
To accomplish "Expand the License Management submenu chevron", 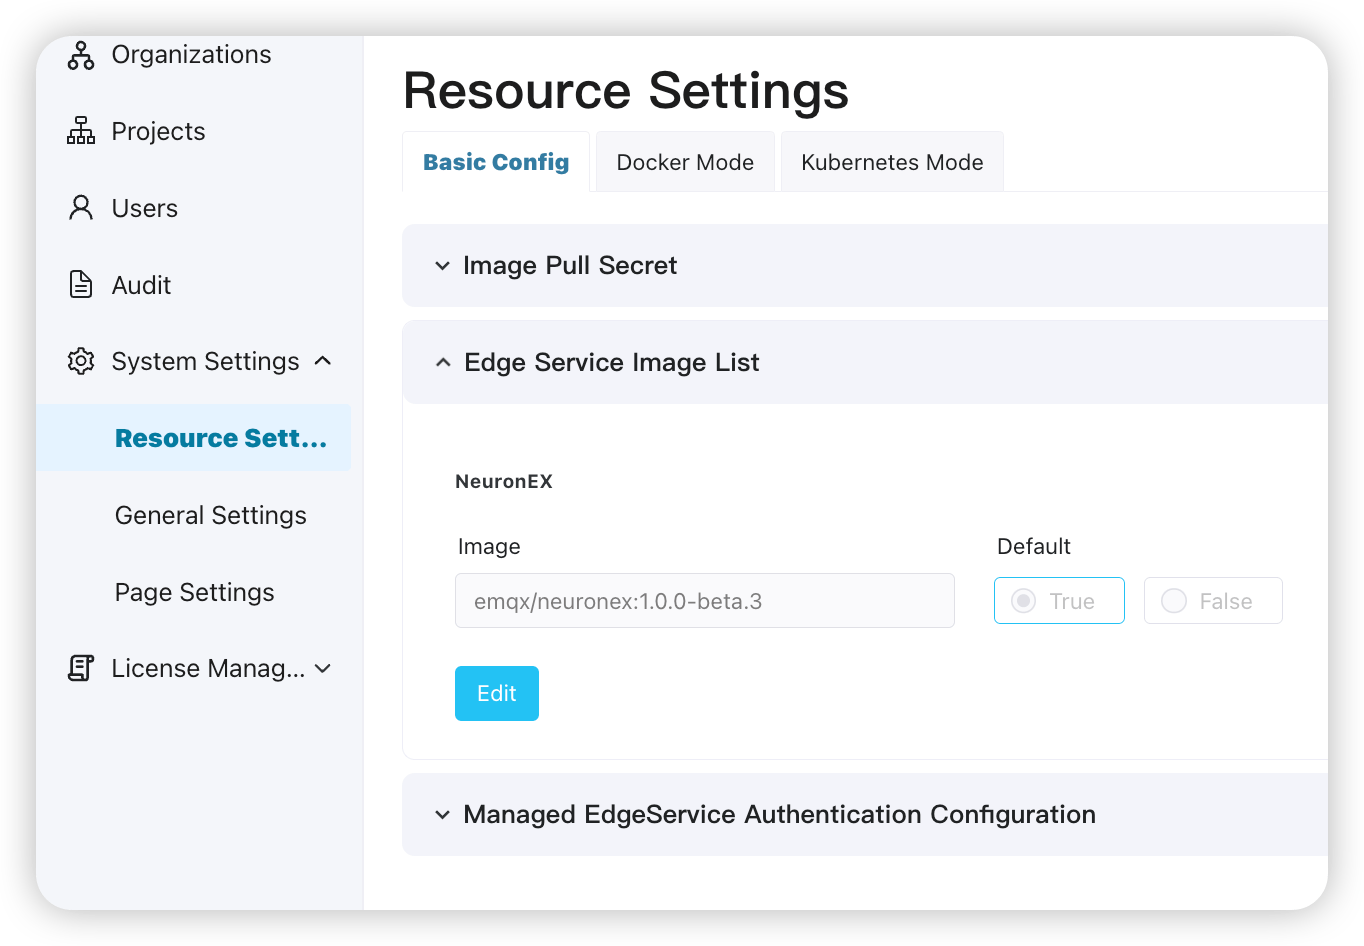I will coord(323,668).
